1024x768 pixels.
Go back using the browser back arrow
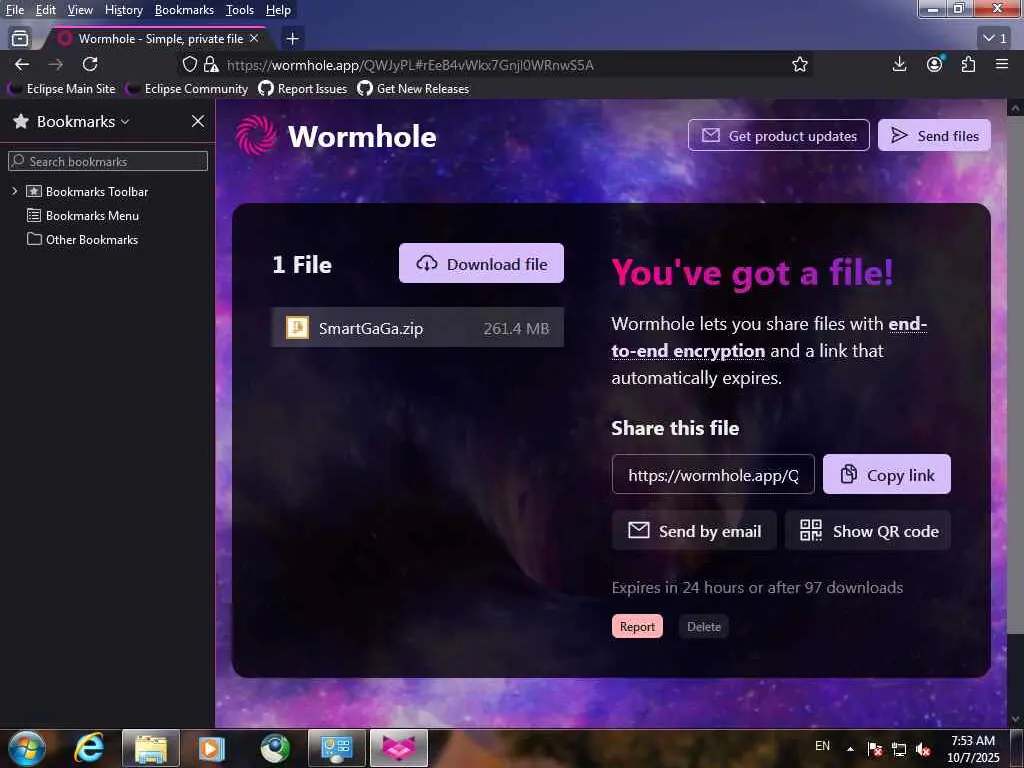coord(22,64)
